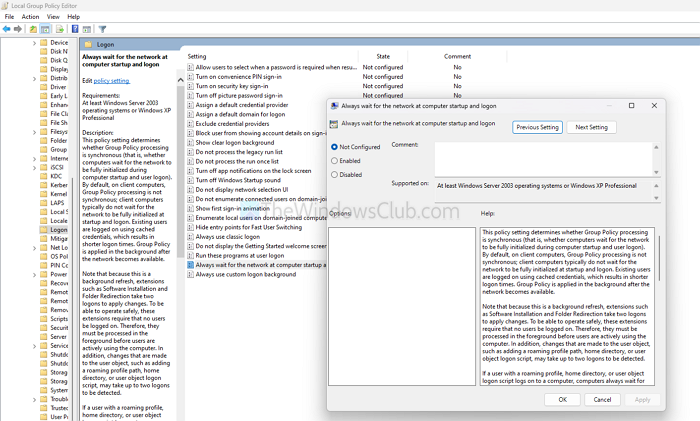700x421 pixels.
Task: Open the View menu
Action: 53,17
